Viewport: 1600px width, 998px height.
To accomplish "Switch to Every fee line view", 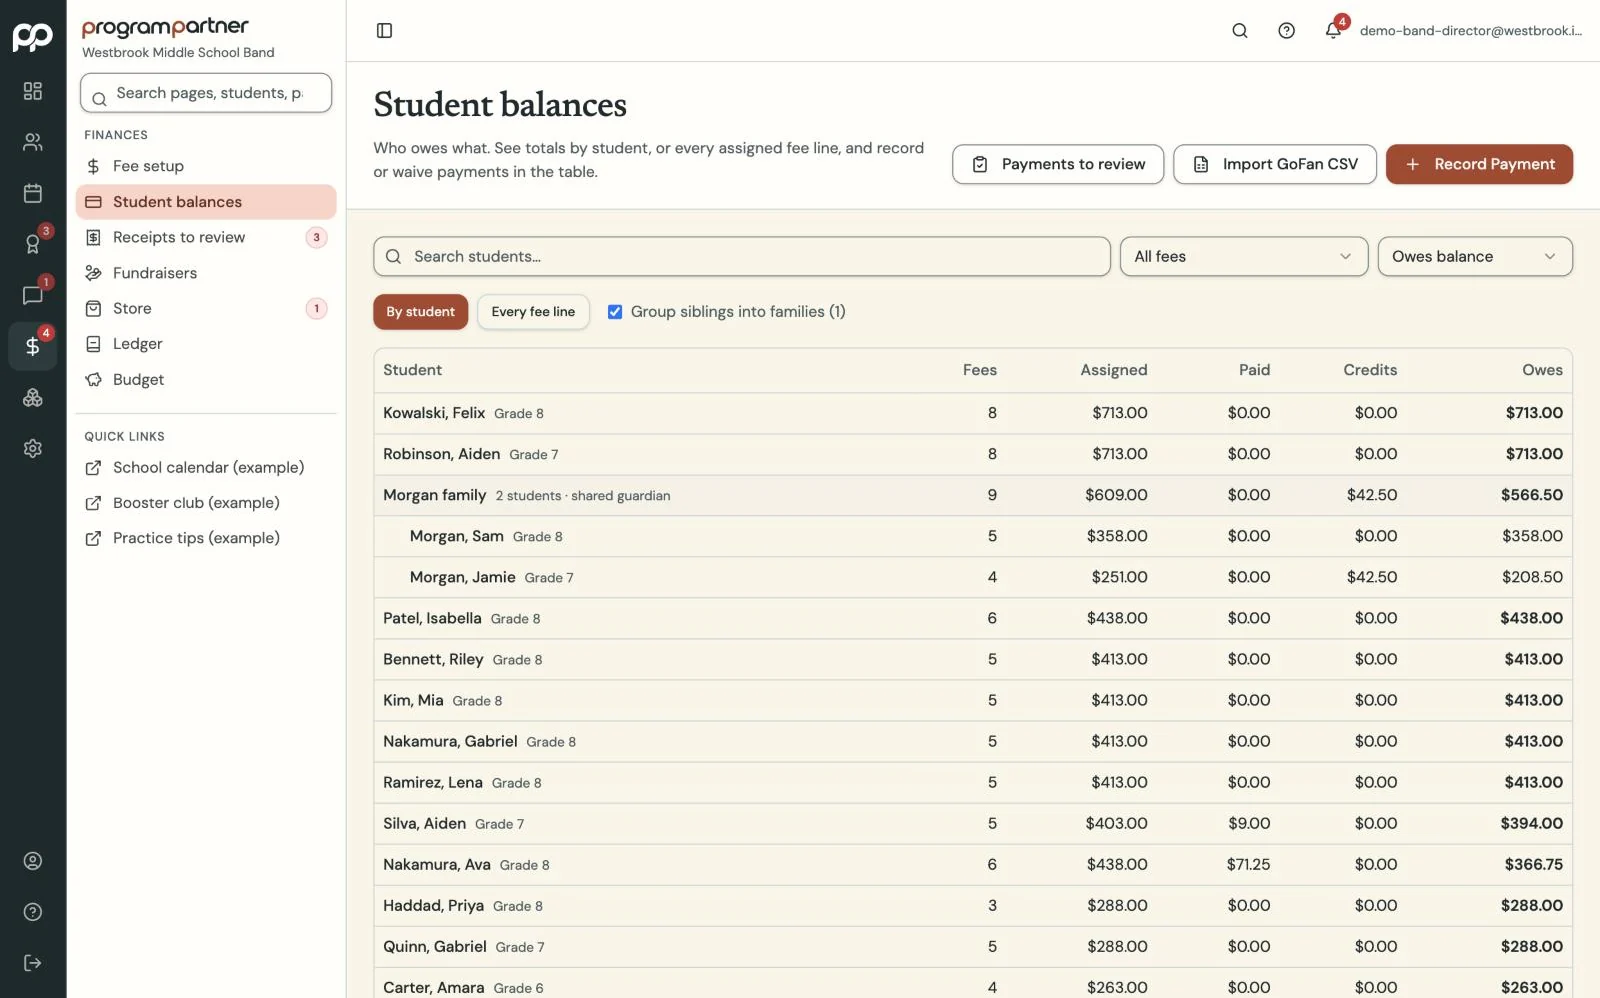I will click(533, 312).
